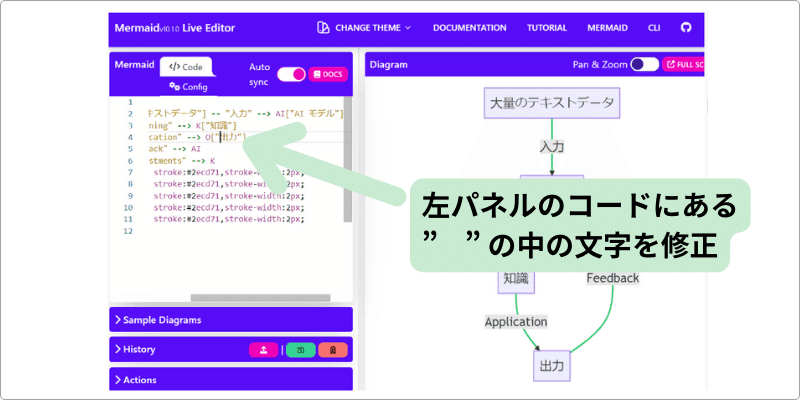Expand the Sample Diagrams section
Screen dimensions: 800x400
[231, 320]
